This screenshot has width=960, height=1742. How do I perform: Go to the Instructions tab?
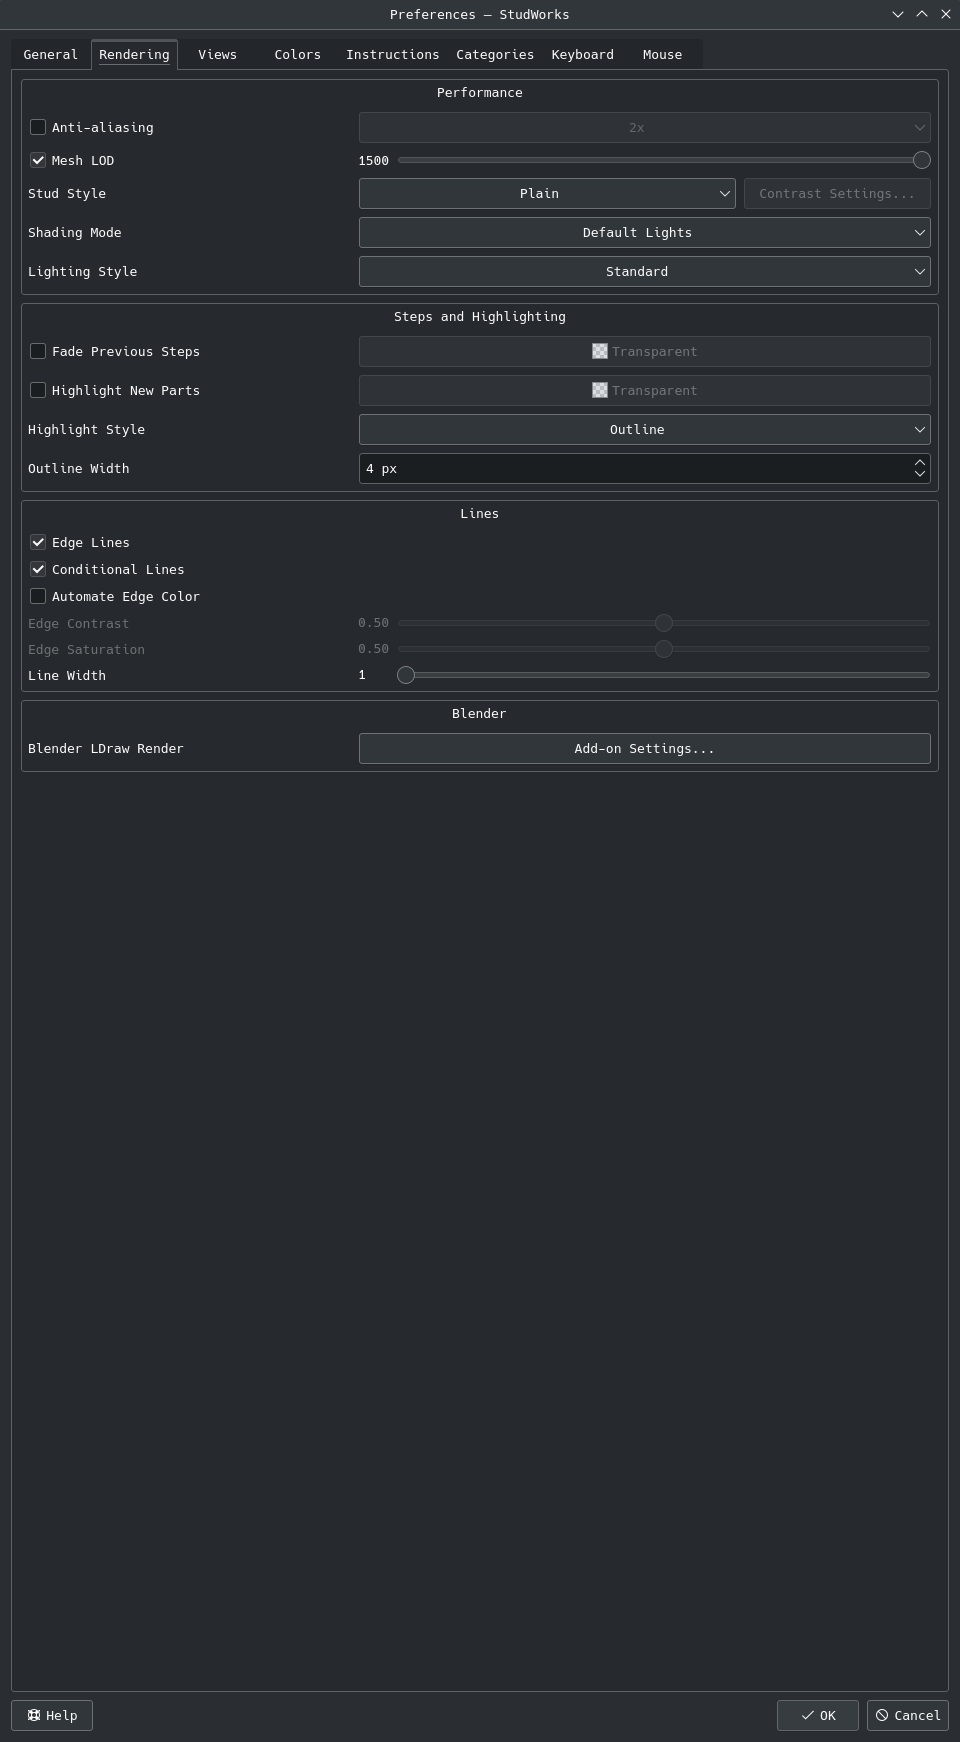coord(392,55)
